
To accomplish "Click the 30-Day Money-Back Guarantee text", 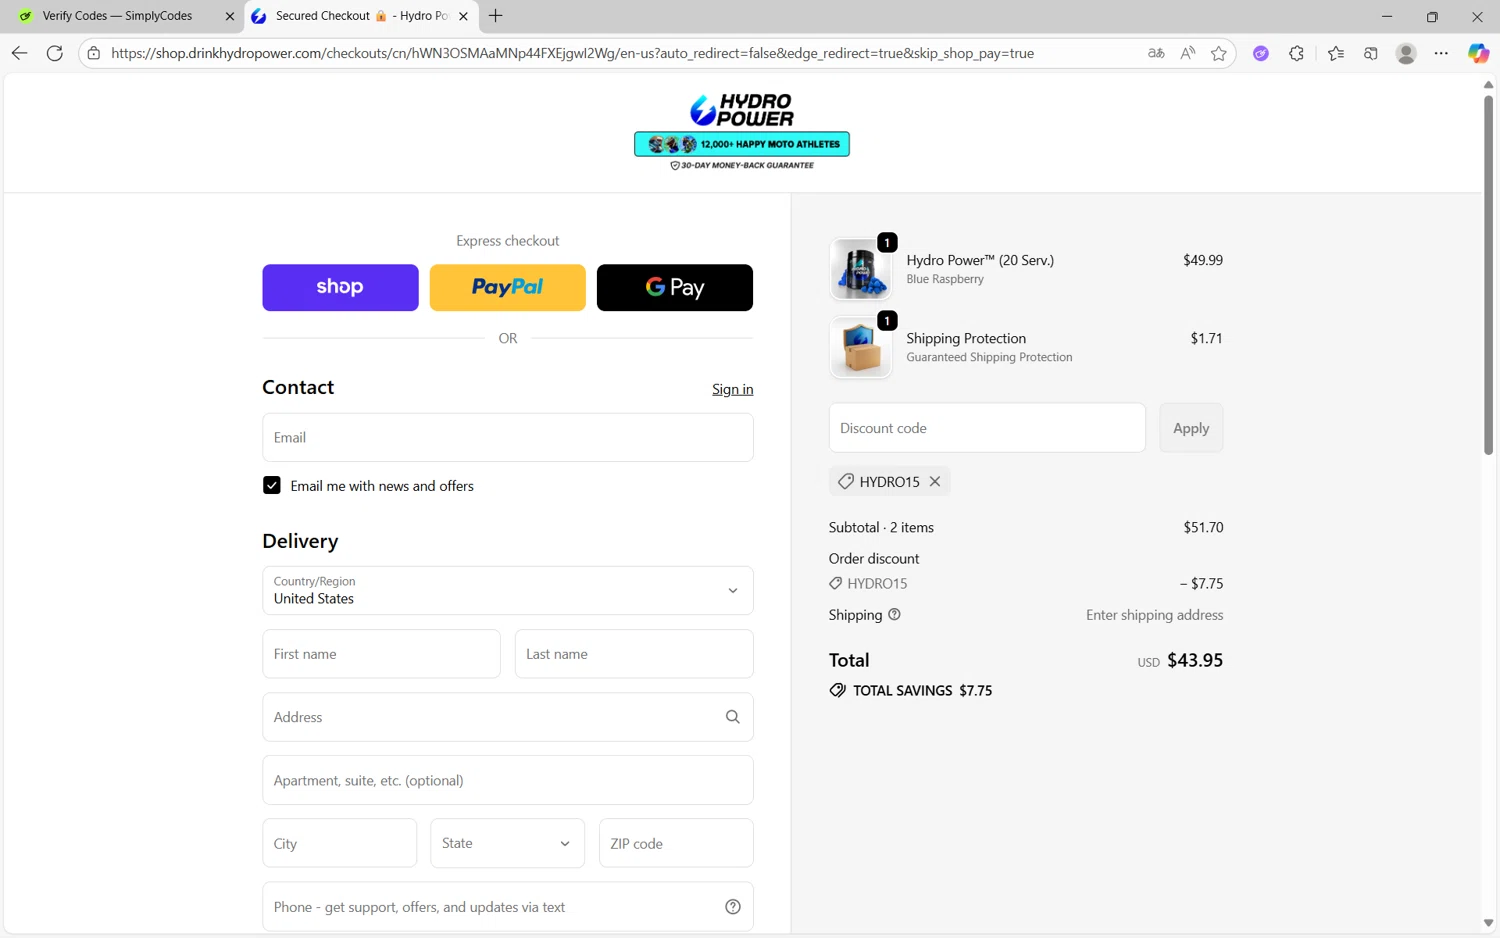I will 742,165.
